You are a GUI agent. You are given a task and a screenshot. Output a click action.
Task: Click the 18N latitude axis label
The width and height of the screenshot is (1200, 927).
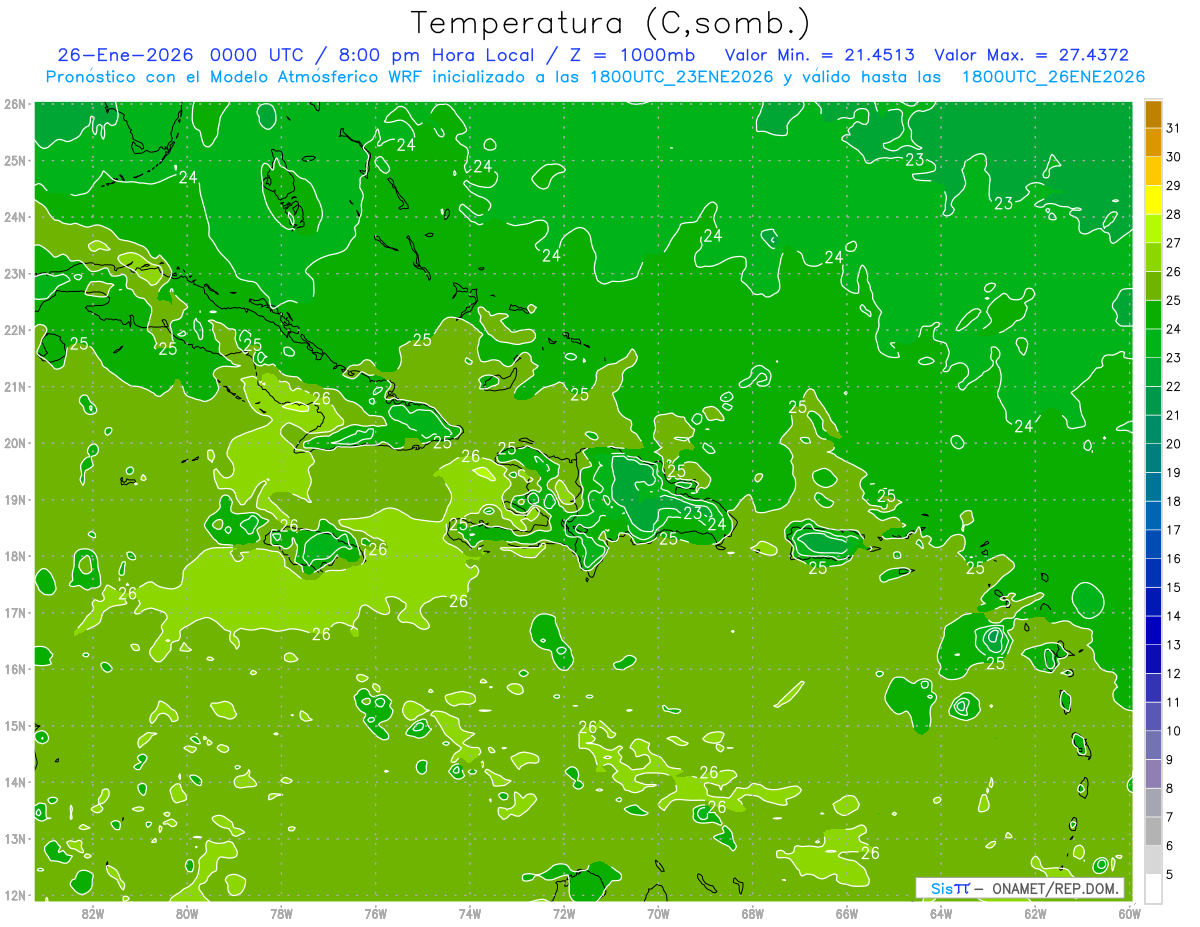14,556
